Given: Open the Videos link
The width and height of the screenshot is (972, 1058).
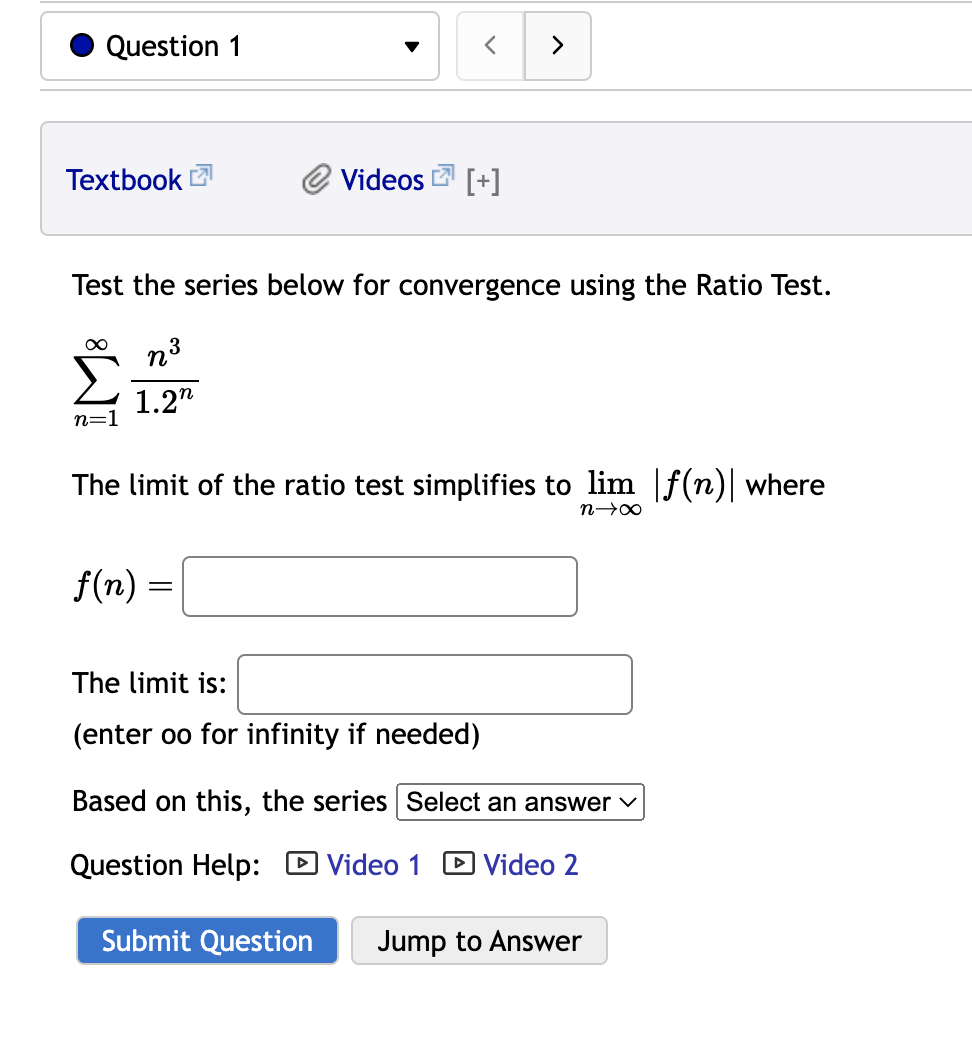Looking at the screenshot, I should tap(381, 180).
